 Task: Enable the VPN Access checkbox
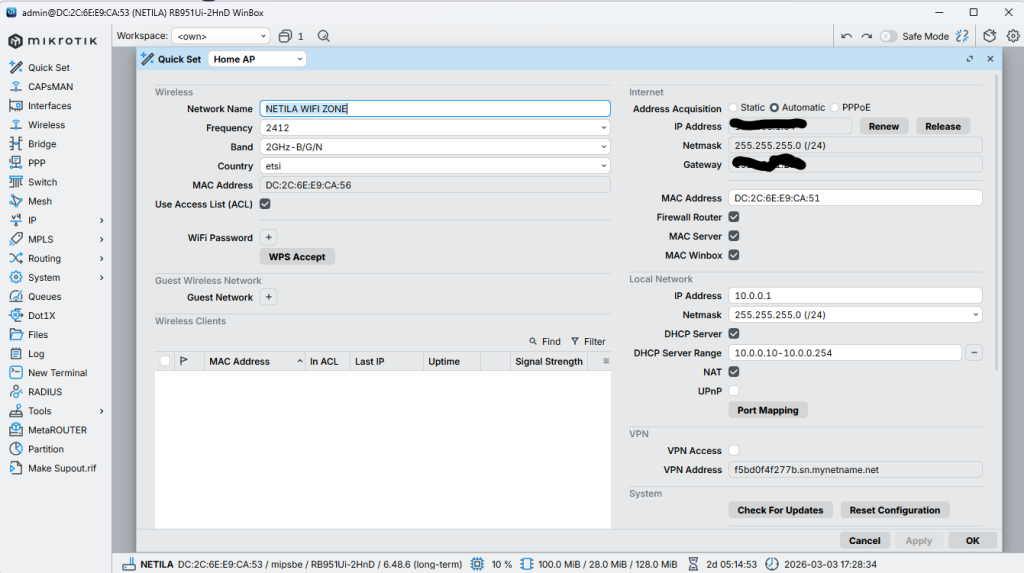pyautogui.click(x=734, y=450)
